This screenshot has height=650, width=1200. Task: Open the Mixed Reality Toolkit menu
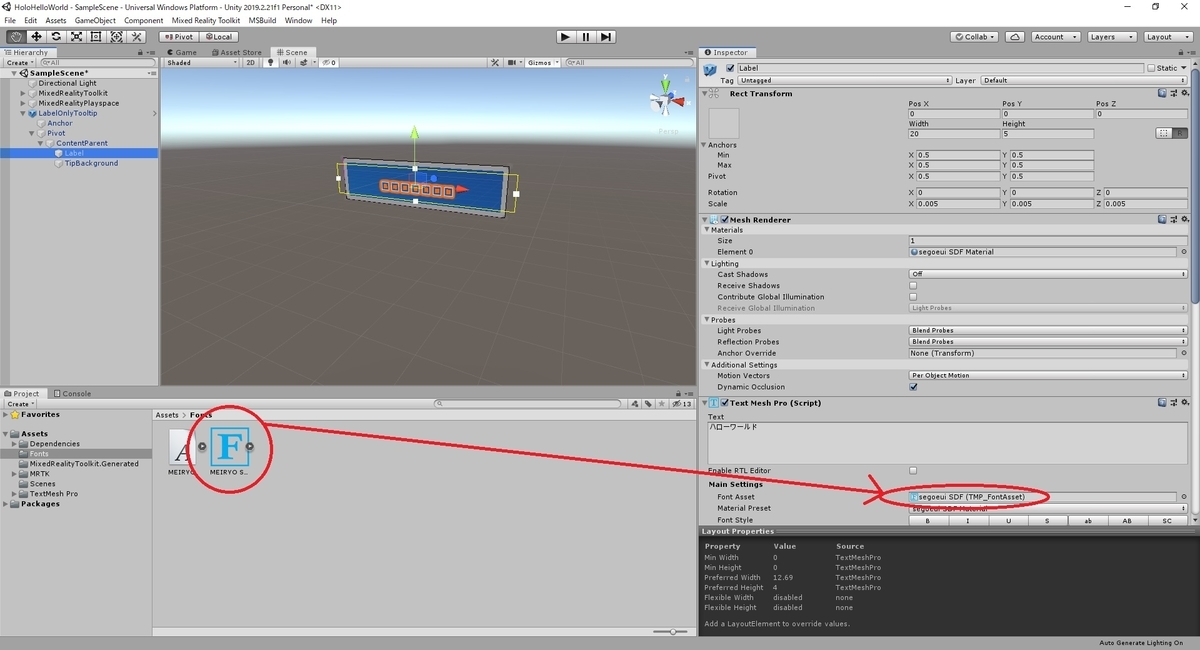point(206,20)
